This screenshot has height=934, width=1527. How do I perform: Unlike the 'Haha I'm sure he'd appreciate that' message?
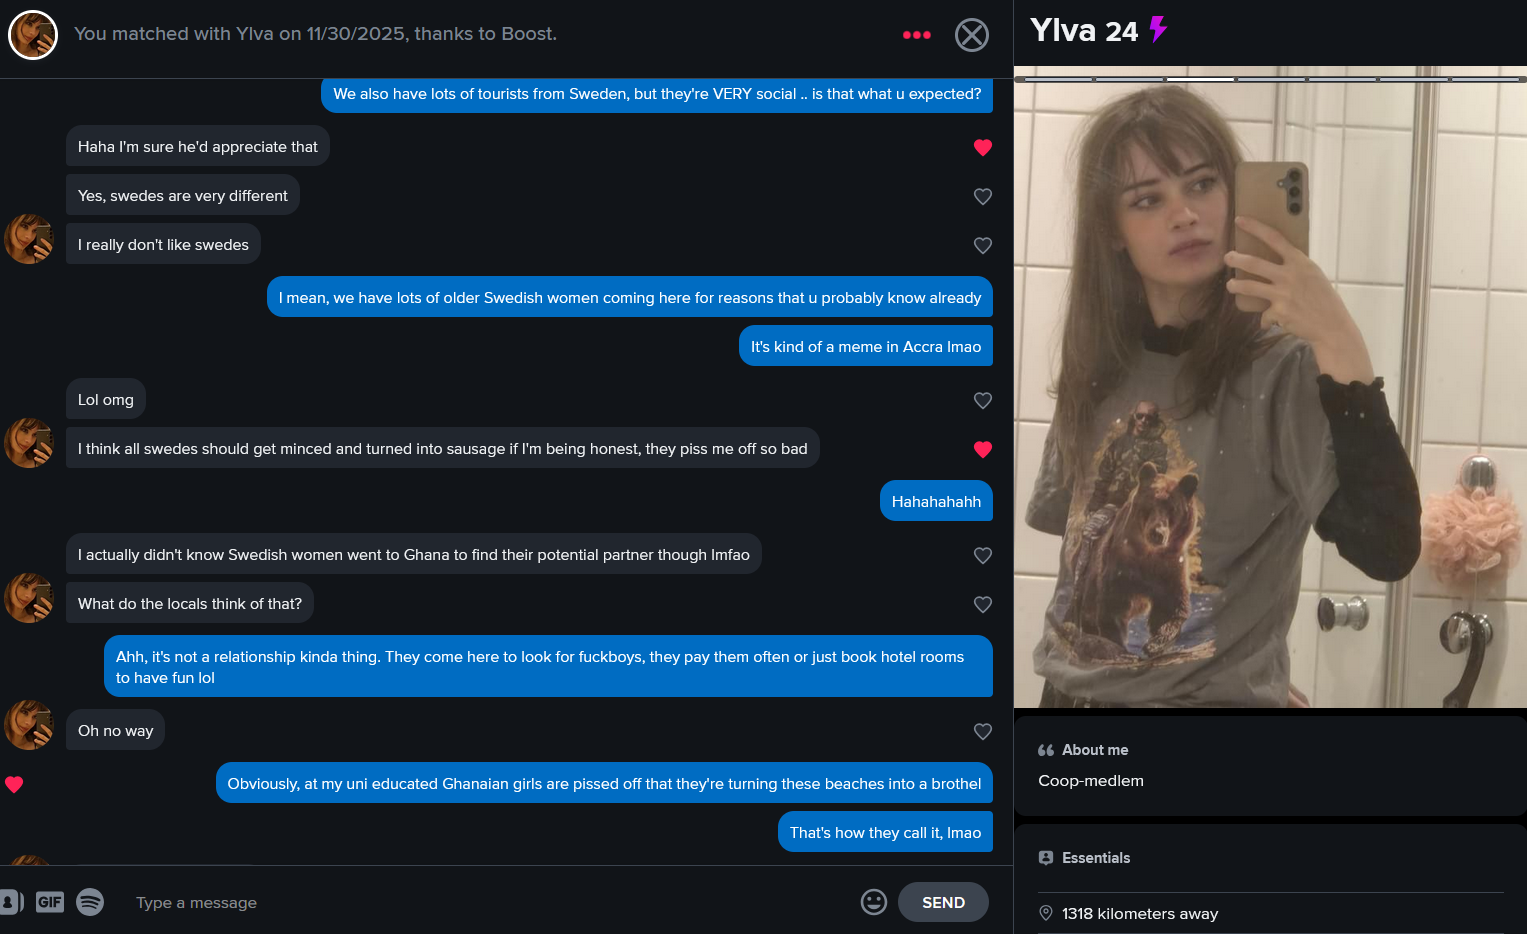[x=983, y=147]
